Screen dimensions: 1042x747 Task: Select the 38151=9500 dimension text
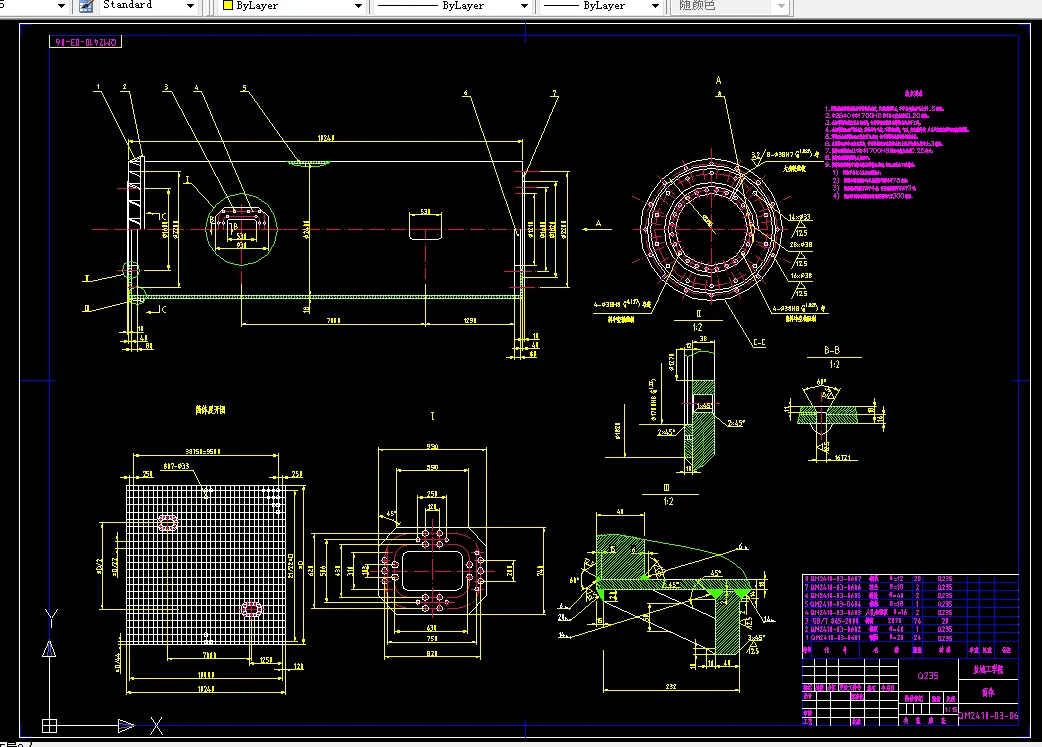[203, 451]
